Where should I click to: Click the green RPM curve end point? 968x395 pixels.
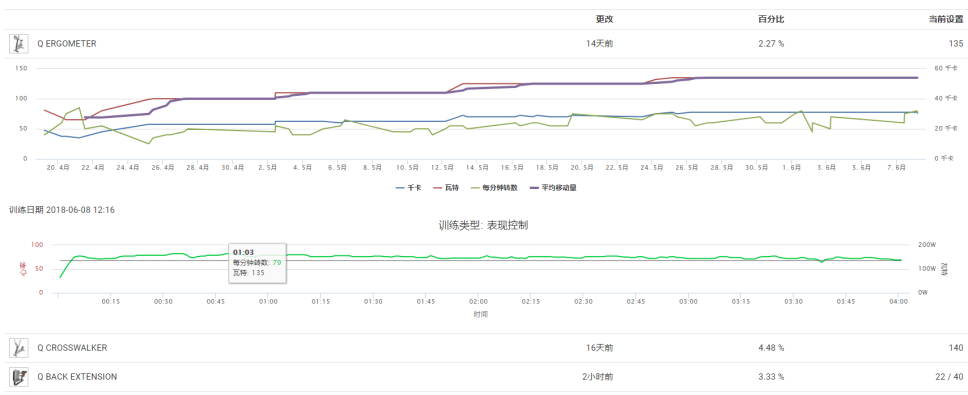pos(901,260)
